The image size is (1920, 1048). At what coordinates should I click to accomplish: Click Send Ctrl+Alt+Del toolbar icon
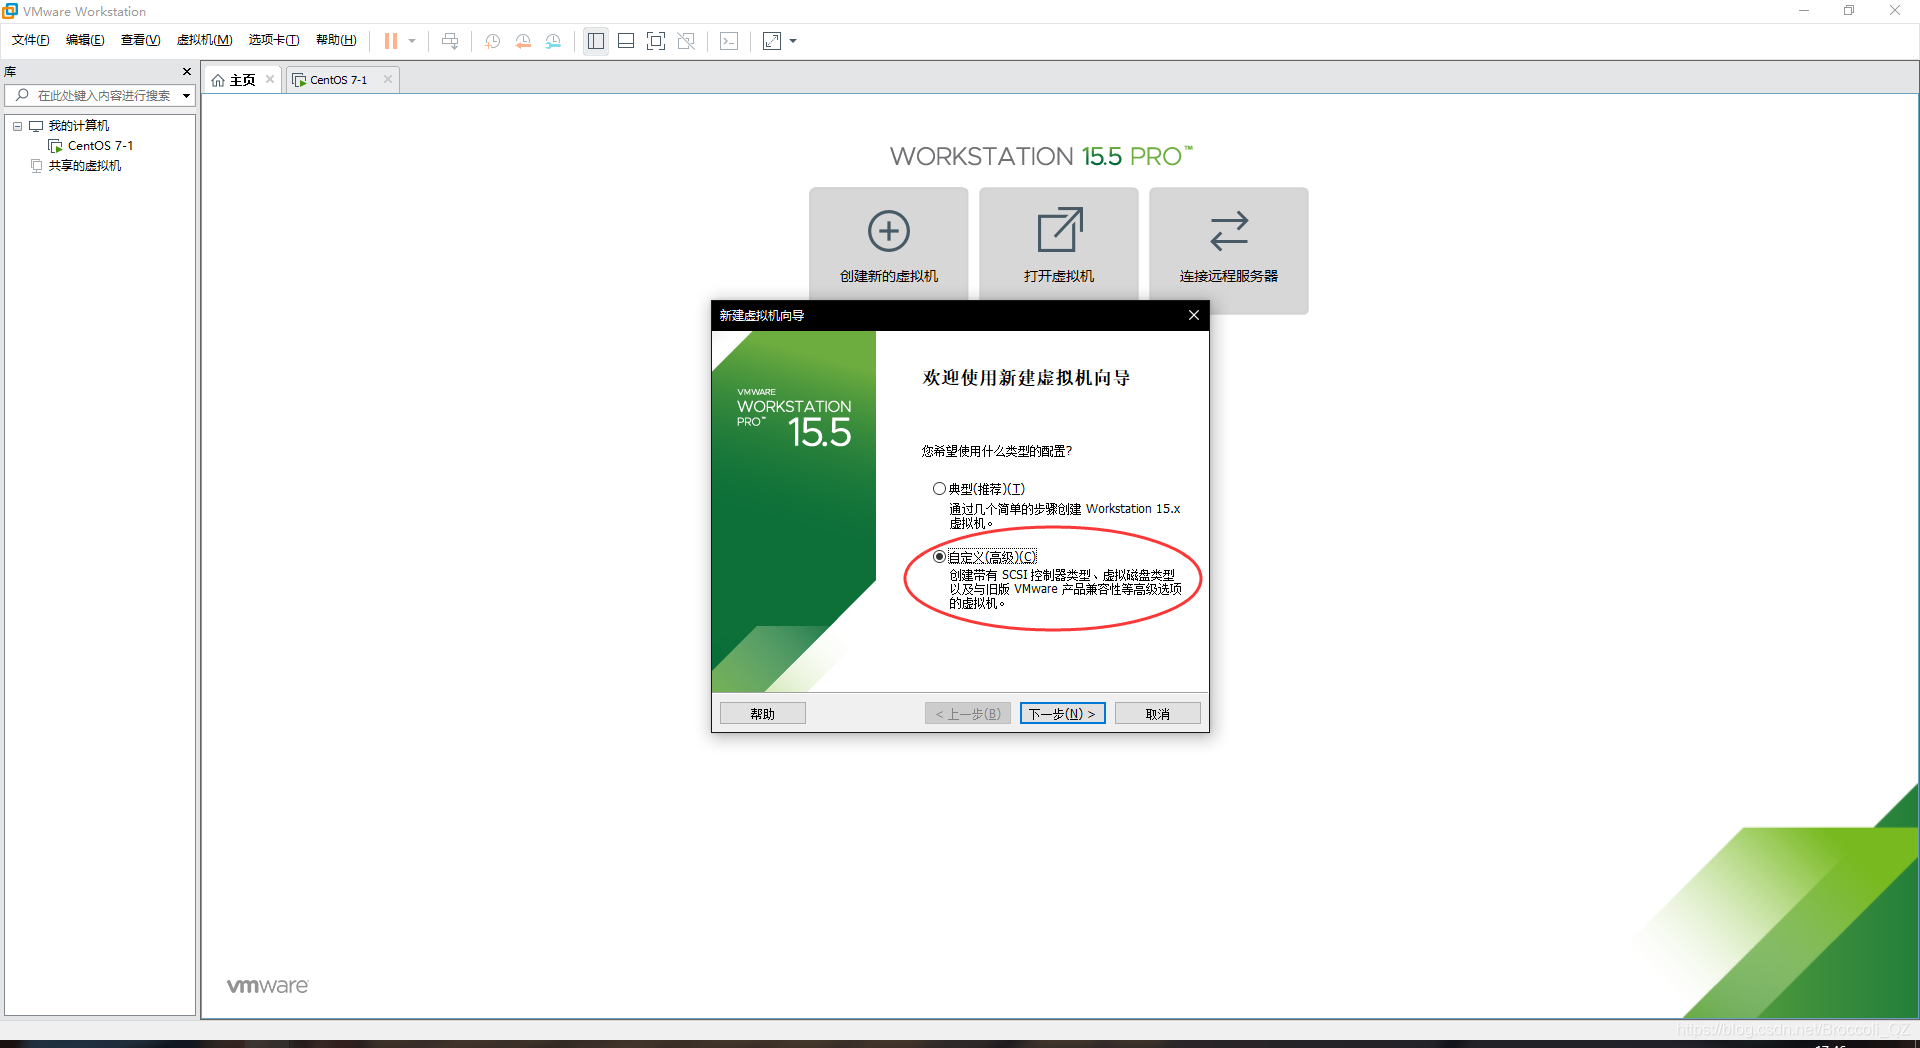[450, 41]
